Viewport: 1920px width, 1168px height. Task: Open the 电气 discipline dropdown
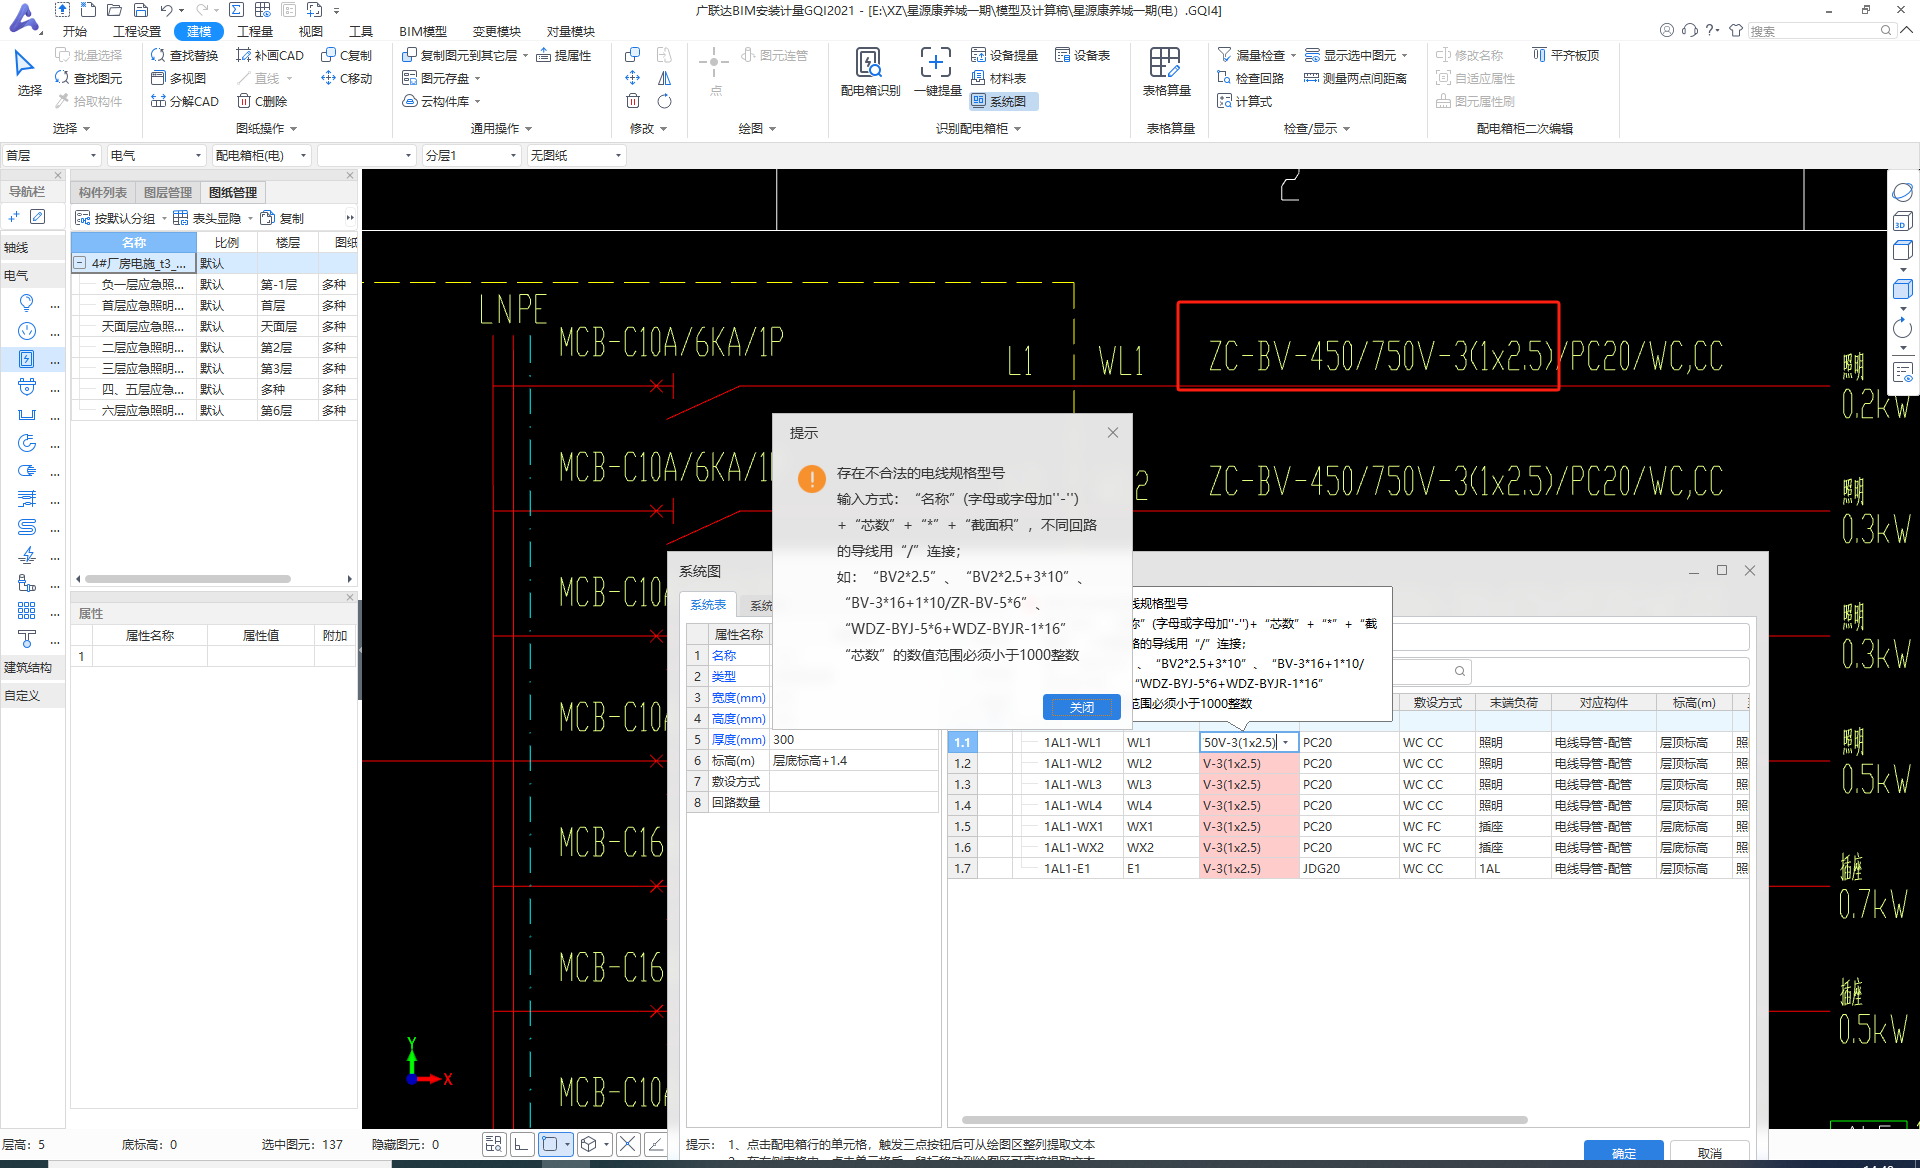click(x=155, y=155)
